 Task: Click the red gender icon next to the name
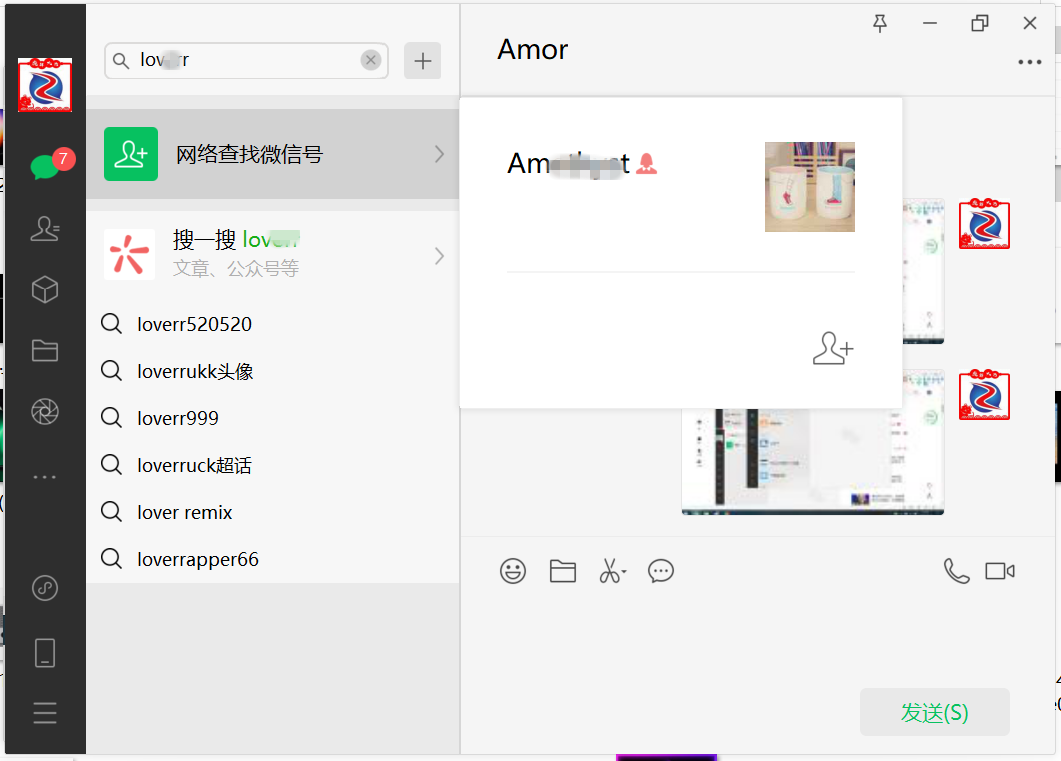[646, 163]
